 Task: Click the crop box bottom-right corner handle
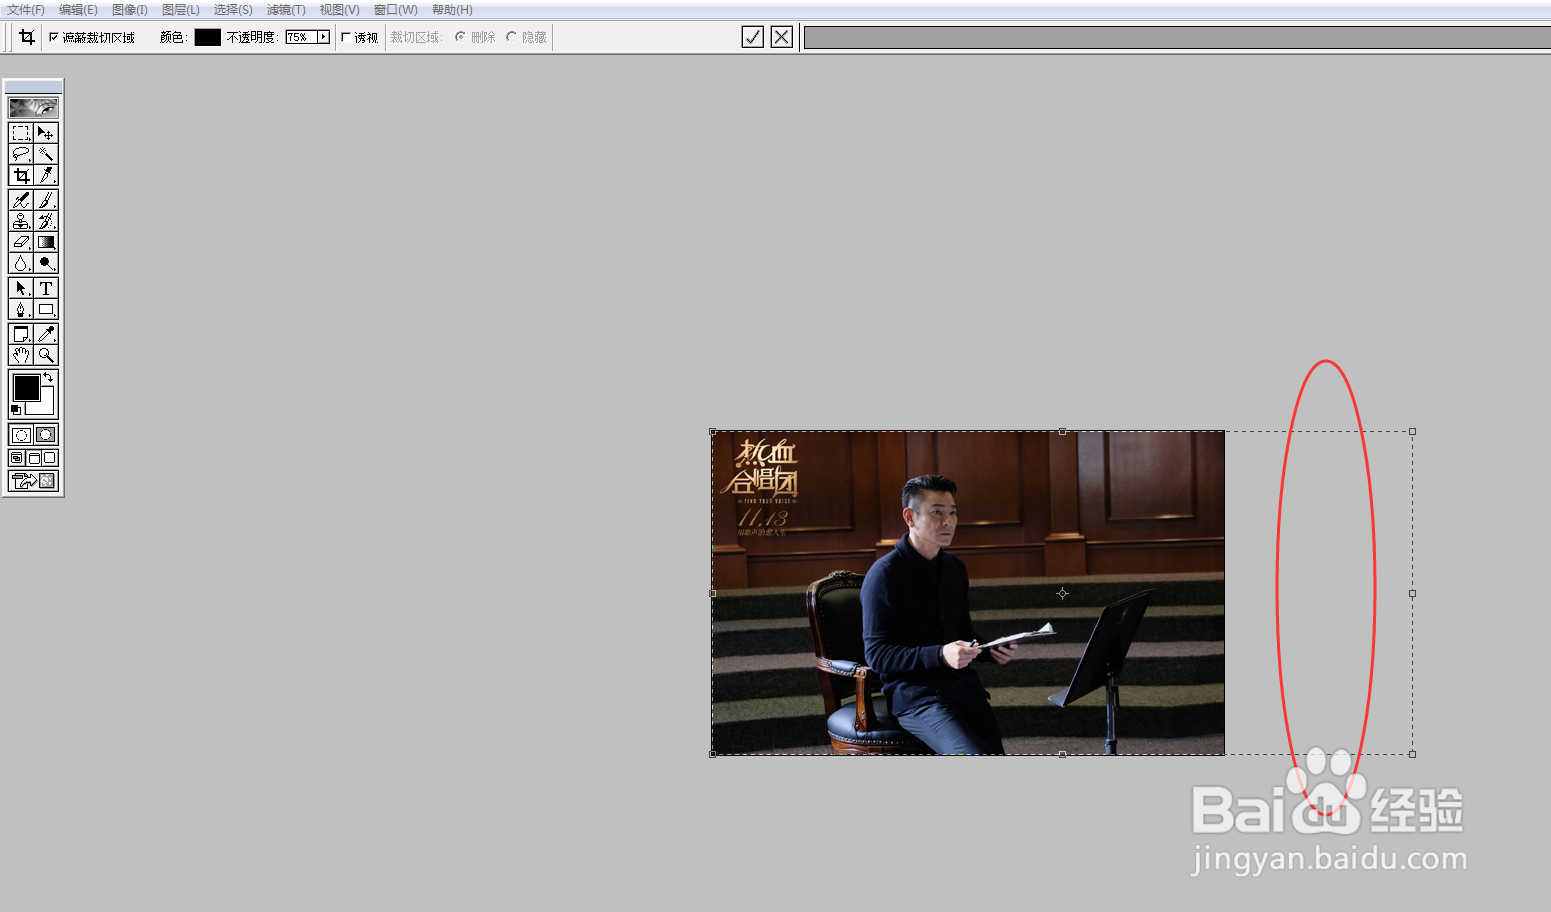pyautogui.click(x=1412, y=754)
